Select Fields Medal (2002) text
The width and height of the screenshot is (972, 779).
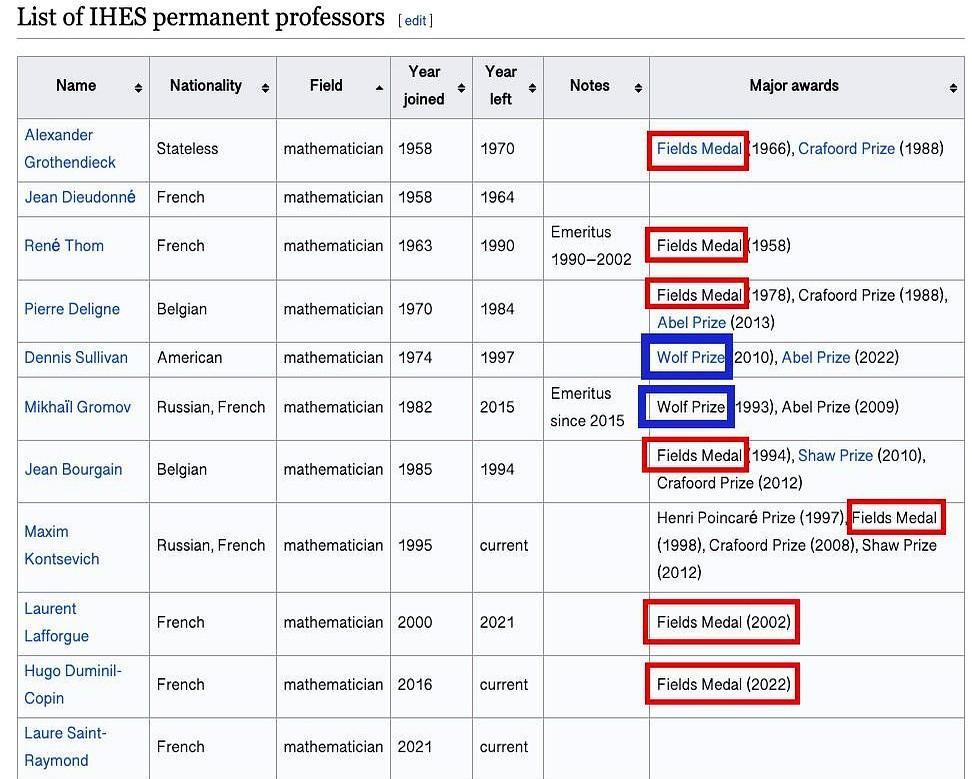click(723, 622)
